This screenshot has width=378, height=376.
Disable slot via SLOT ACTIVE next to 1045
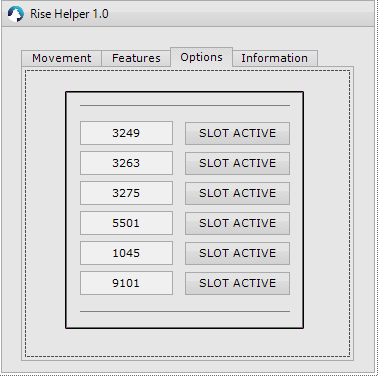[237, 253]
